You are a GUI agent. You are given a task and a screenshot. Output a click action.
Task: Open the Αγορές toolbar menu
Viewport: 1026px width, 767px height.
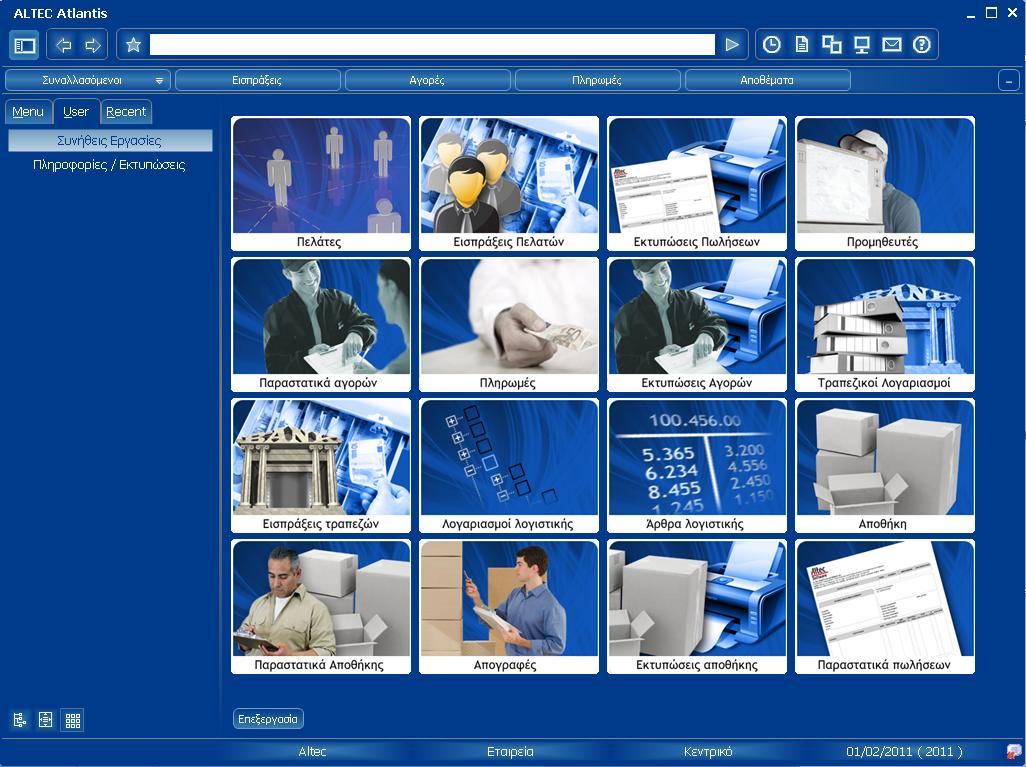[x=427, y=80]
